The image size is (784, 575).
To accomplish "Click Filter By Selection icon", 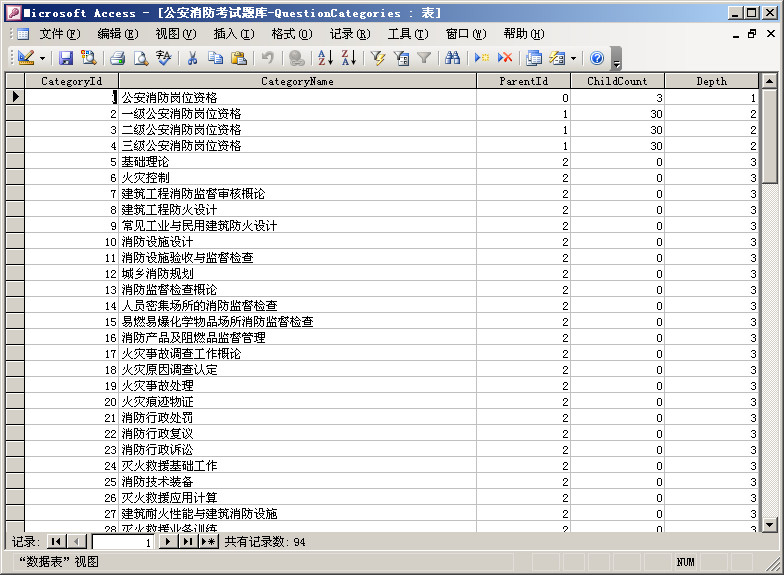I will (378, 58).
